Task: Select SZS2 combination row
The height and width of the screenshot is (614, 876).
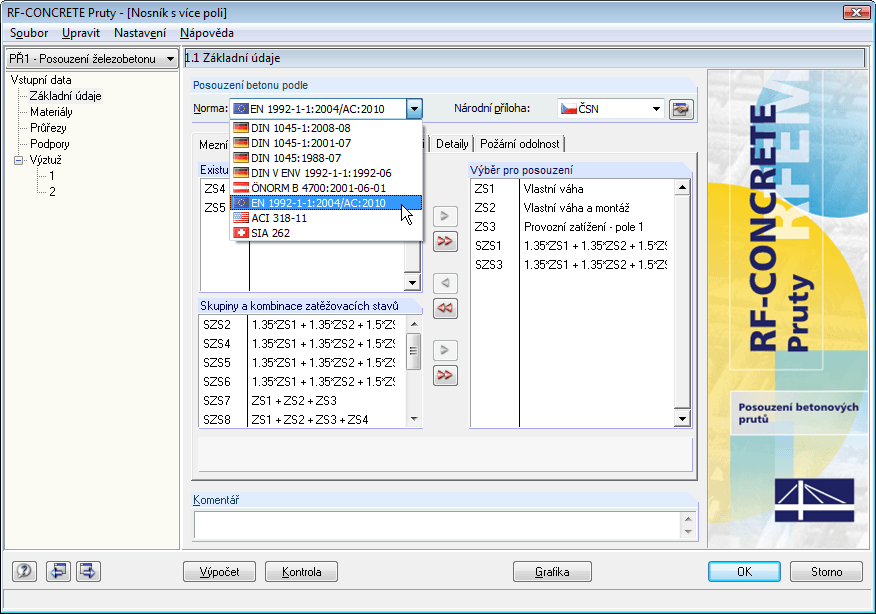Action: [x=303, y=325]
